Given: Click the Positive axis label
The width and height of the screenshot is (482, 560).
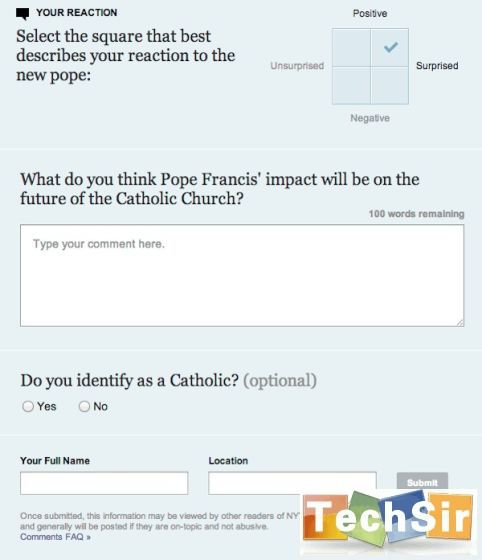Looking at the screenshot, I should [x=370, y=14].
